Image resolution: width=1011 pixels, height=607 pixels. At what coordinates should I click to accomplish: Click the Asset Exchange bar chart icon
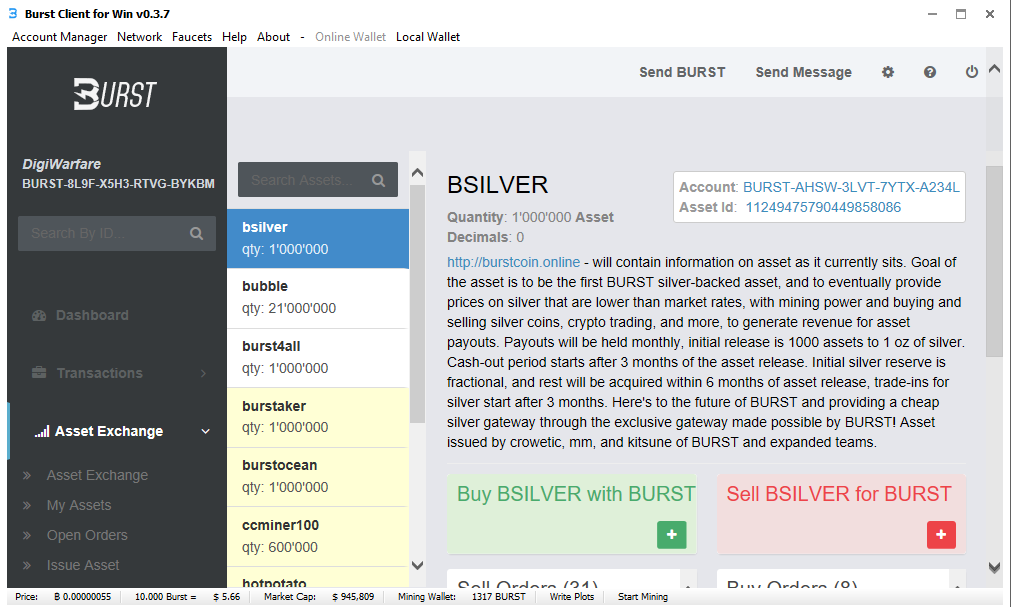(42, 432)
